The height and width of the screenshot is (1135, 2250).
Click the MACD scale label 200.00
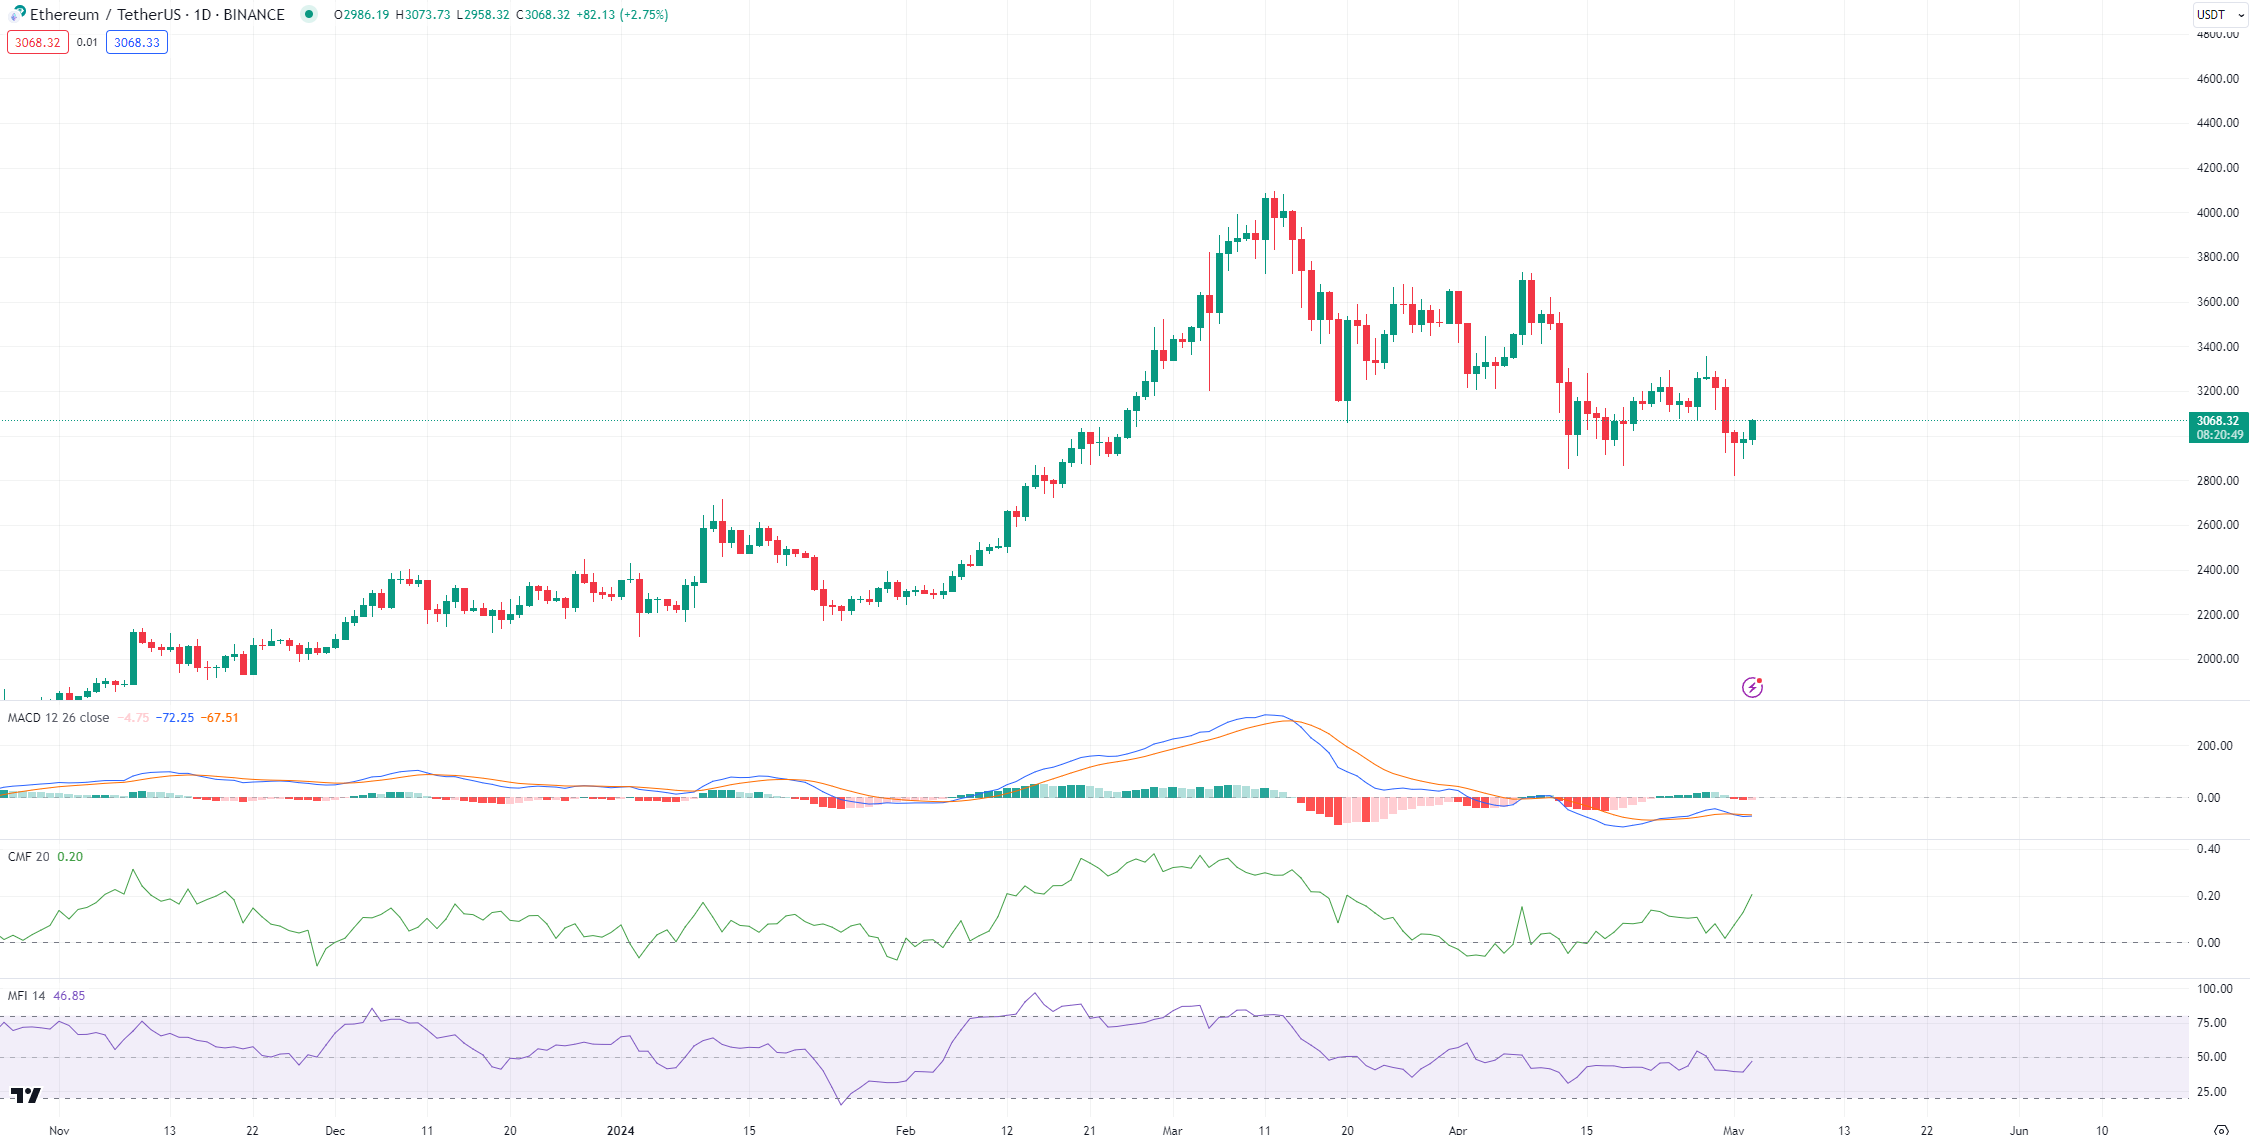(2214, 745)
